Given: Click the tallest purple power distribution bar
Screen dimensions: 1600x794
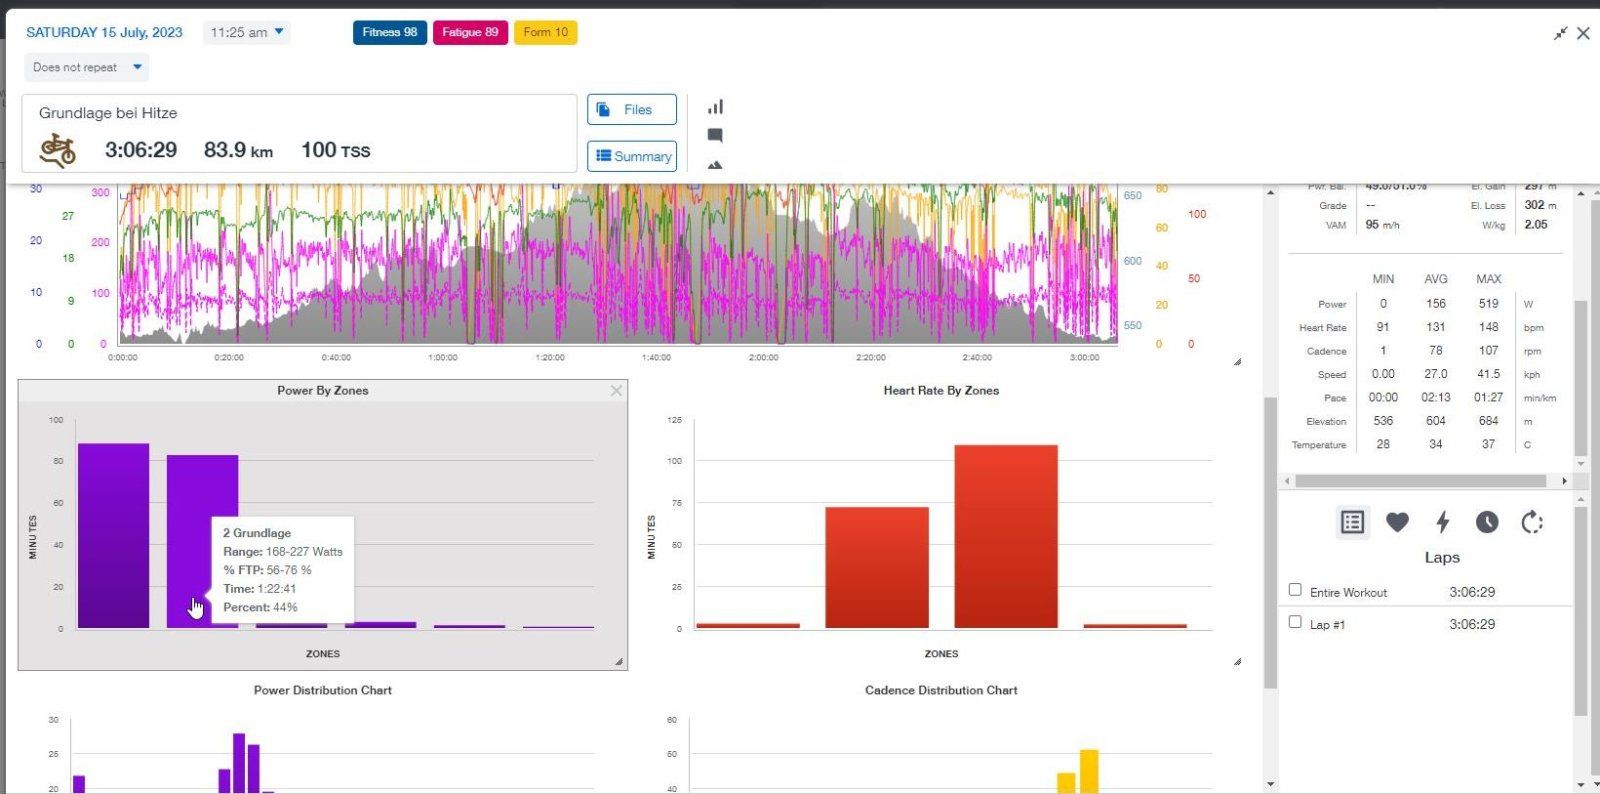Looking at the screenshot, I should pos(239,763).
